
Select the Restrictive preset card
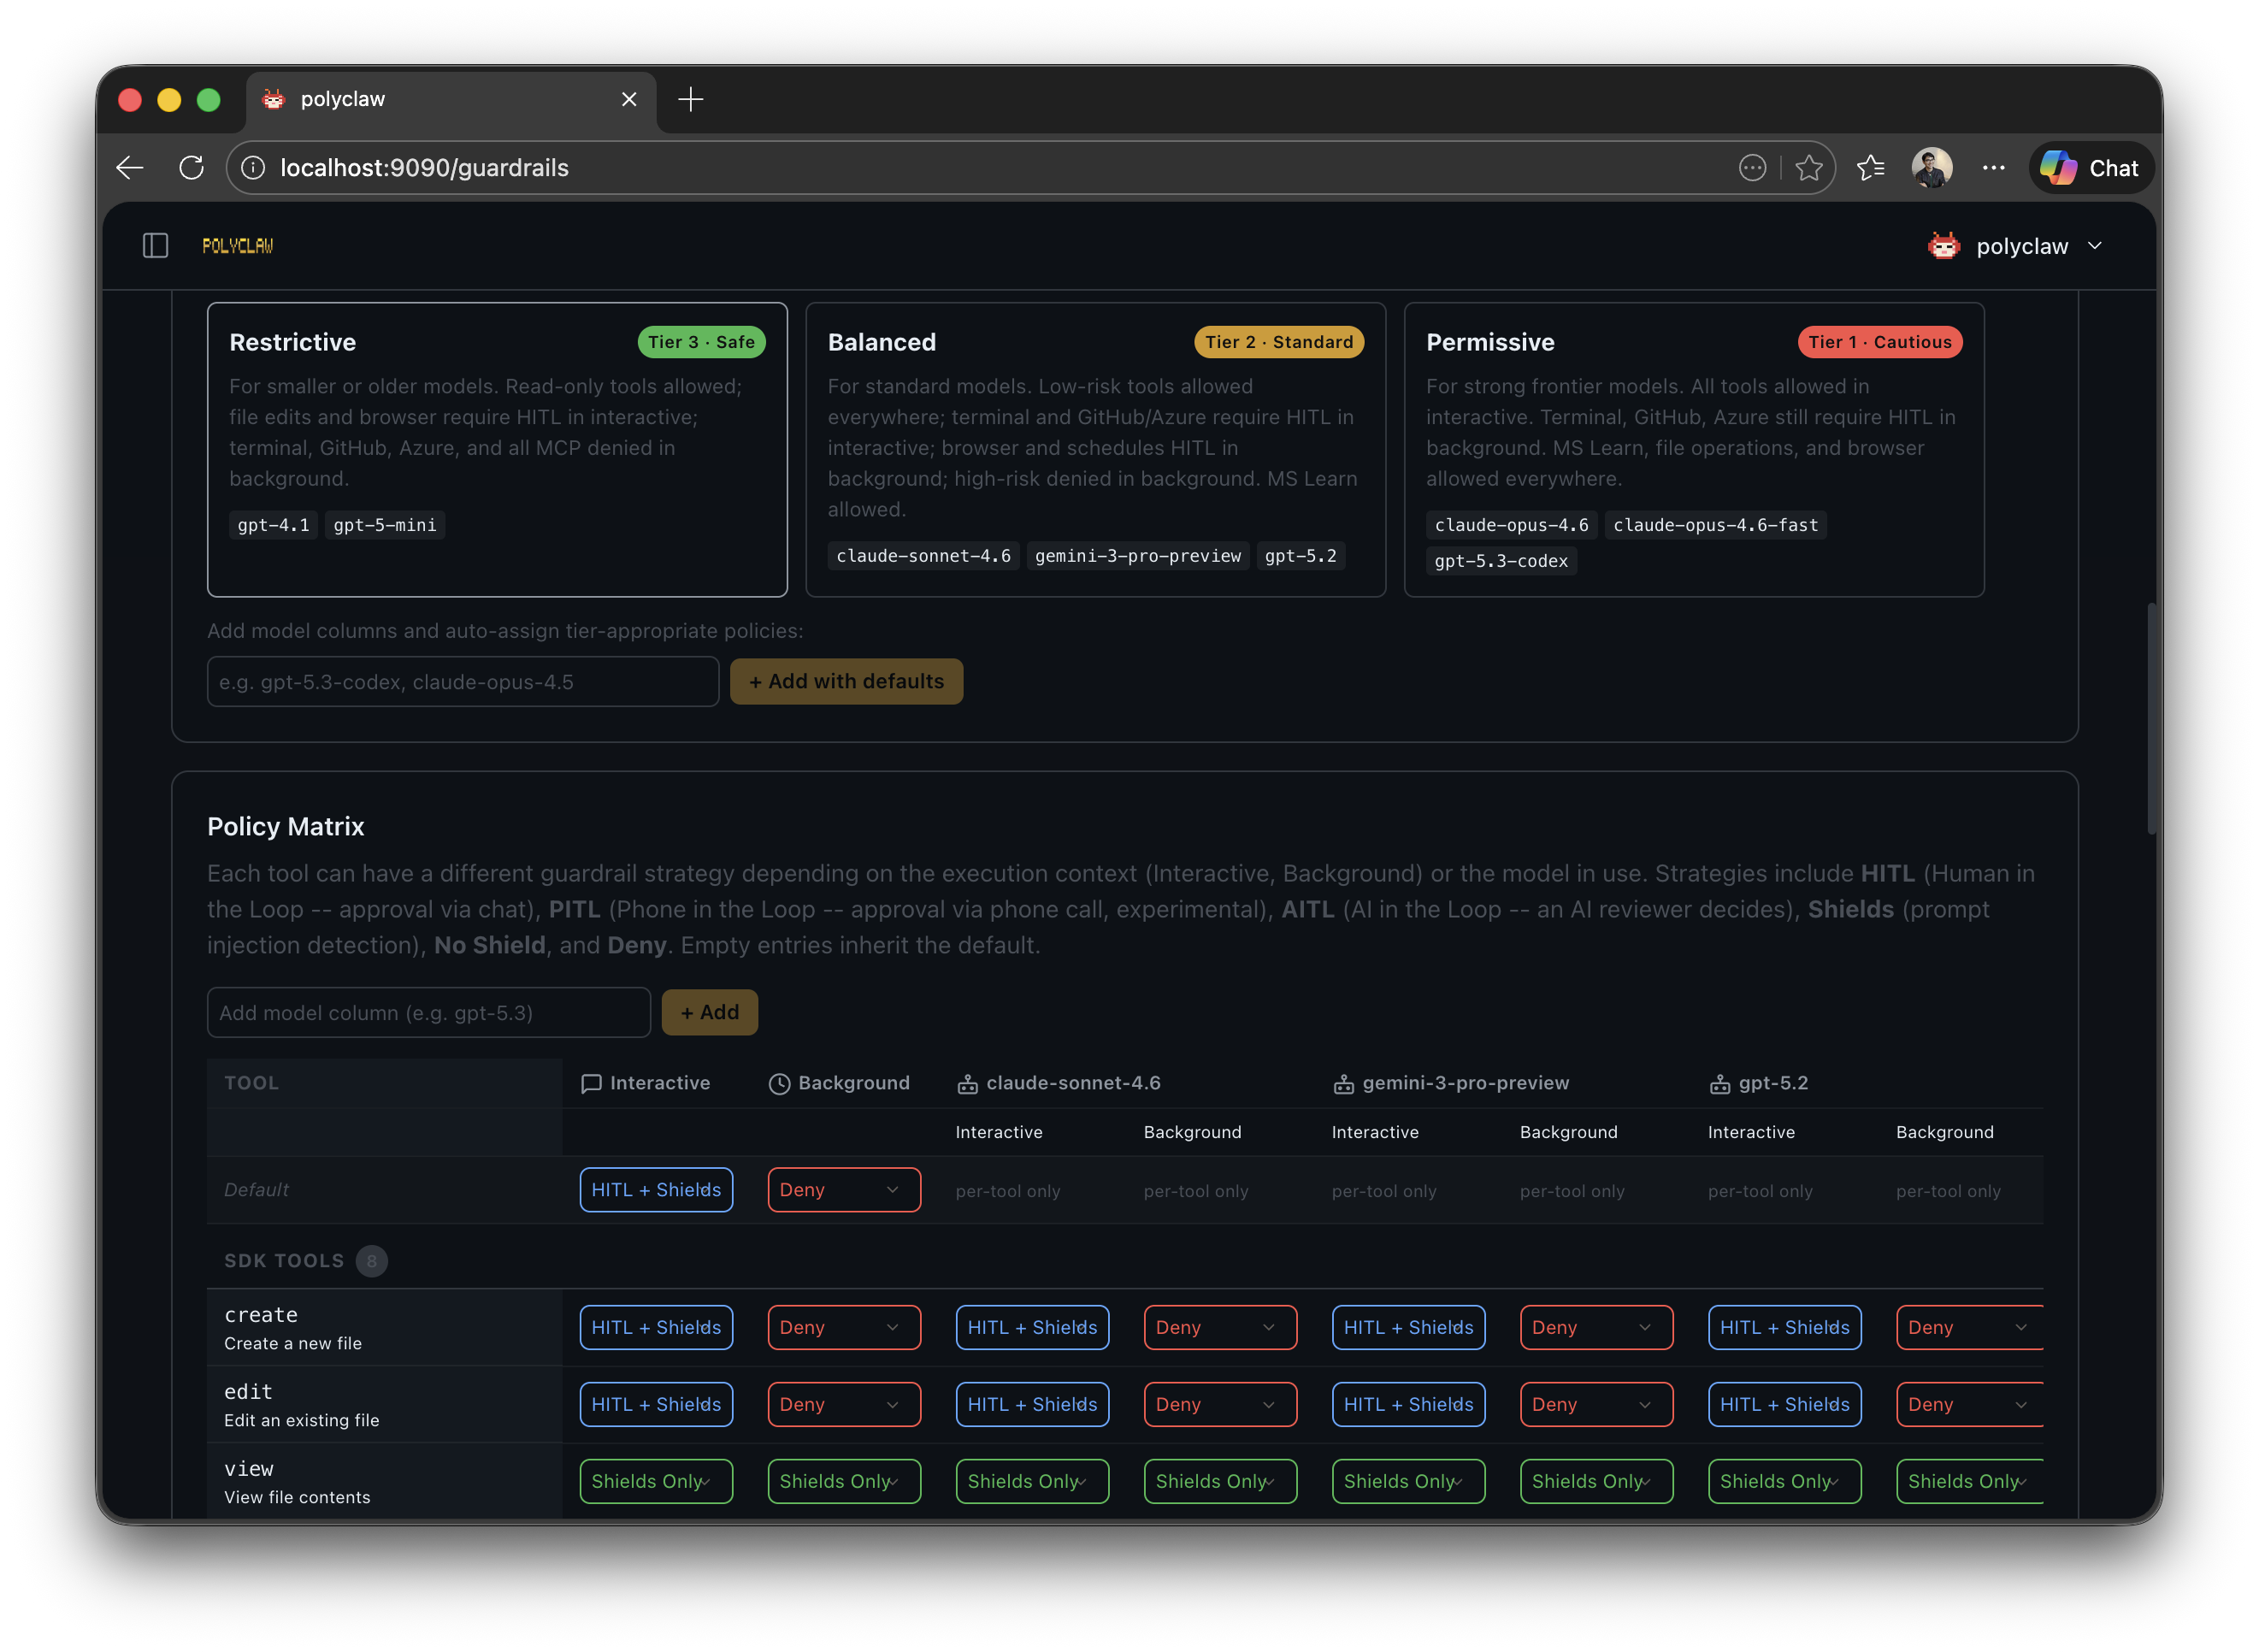tap(497, 449)
